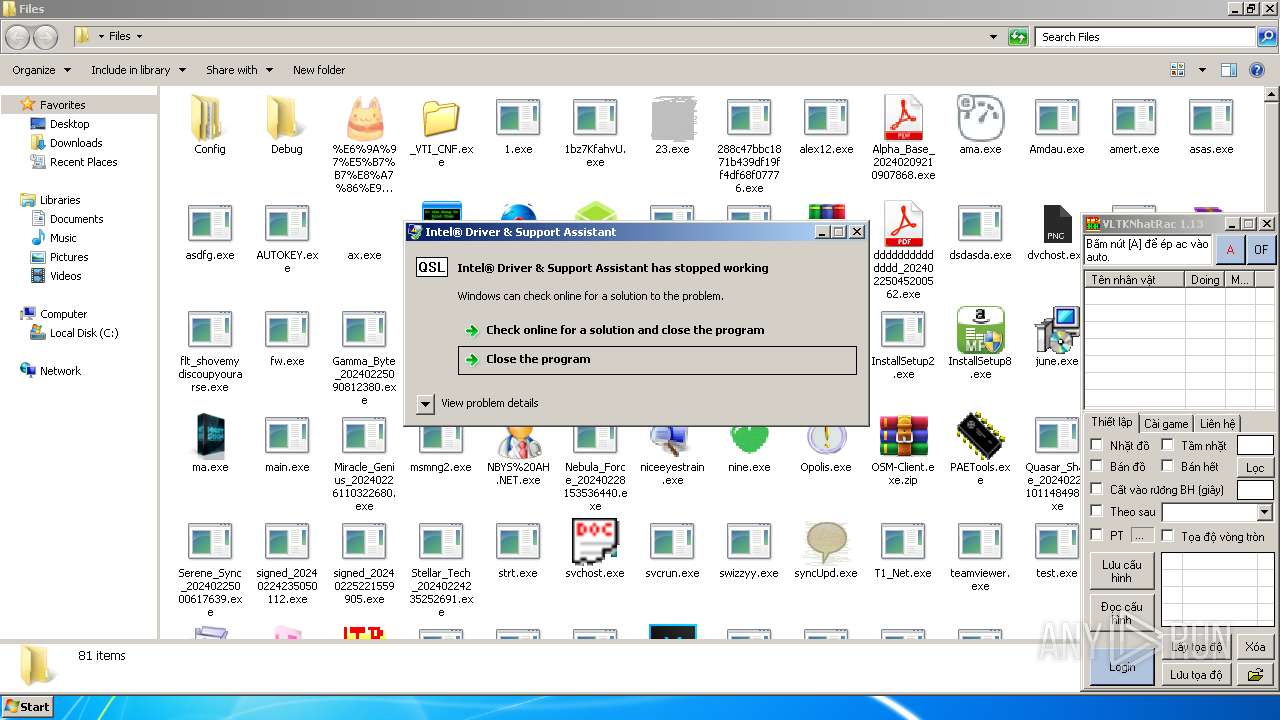Choose Close the program
This screenshot has width=1280, height=720.
pos(657,360)
